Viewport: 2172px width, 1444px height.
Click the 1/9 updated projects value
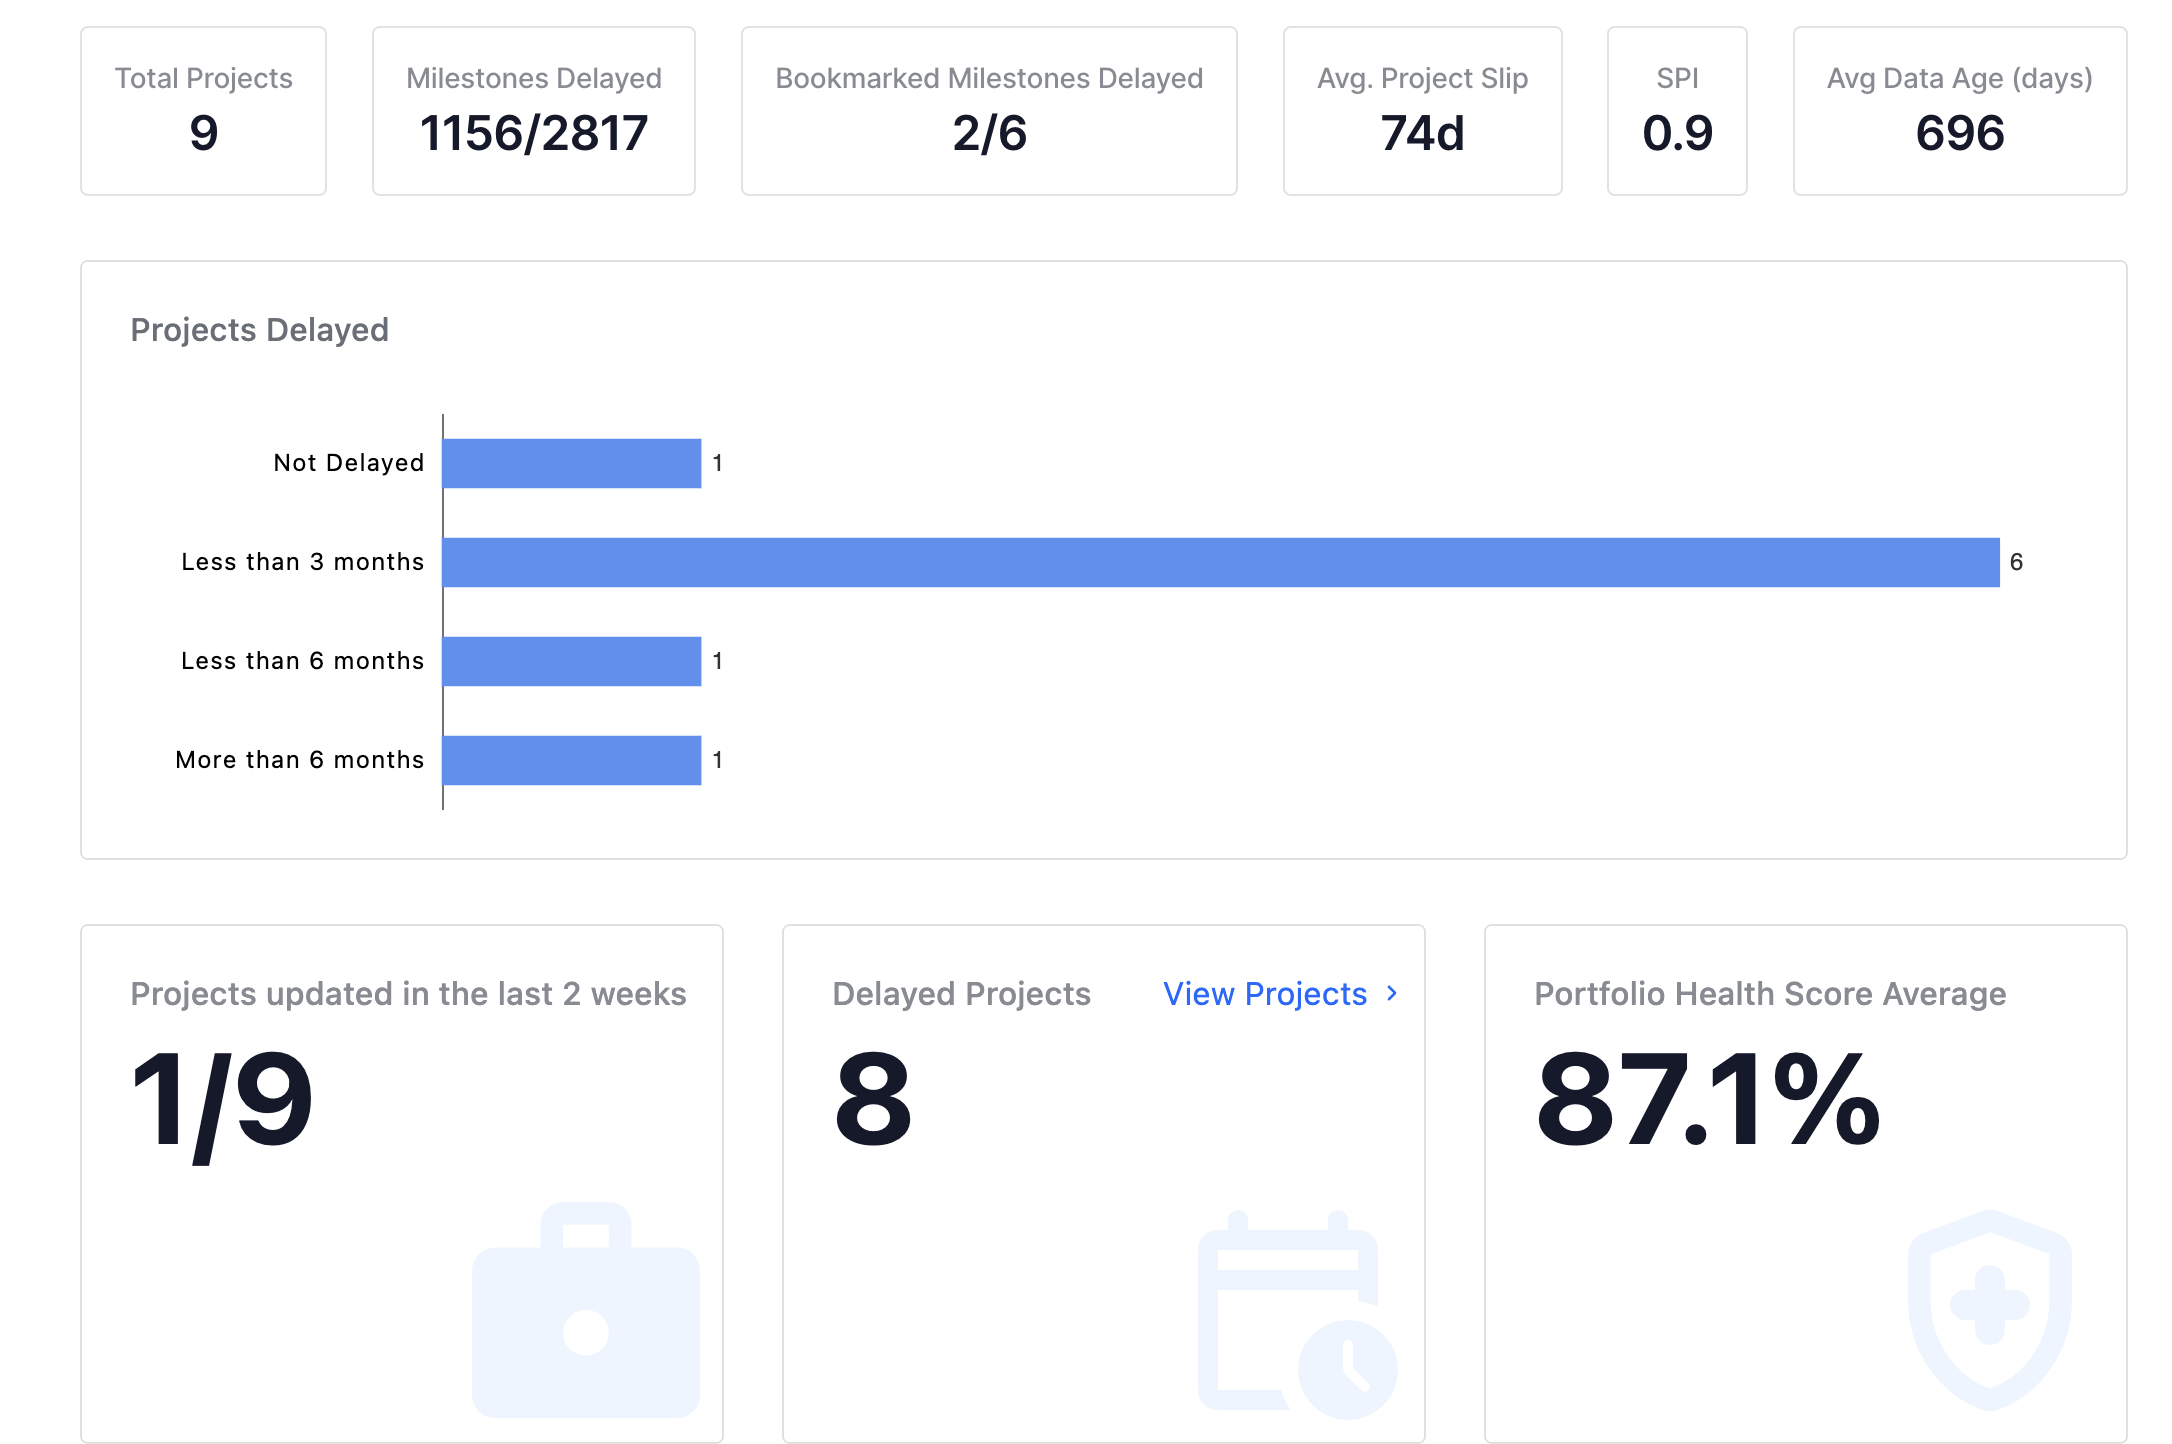[222, 1102]
